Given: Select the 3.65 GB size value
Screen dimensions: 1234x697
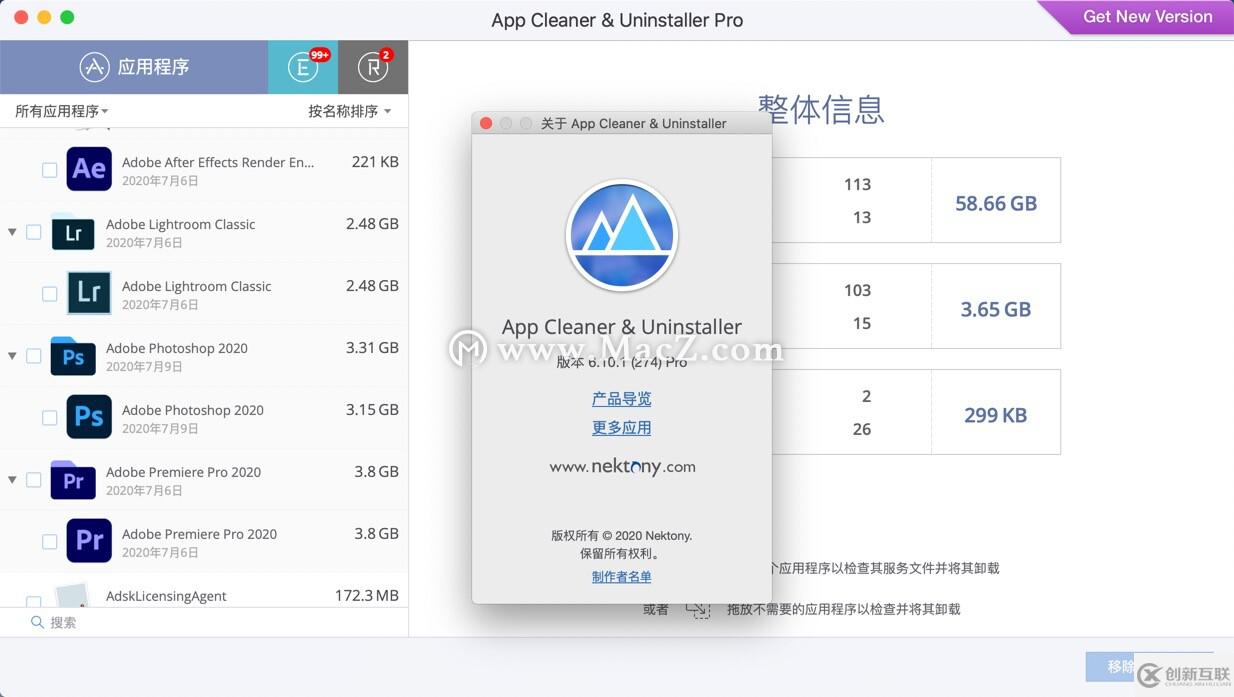Looking at the screenshot, I should [x=996, y=310].
